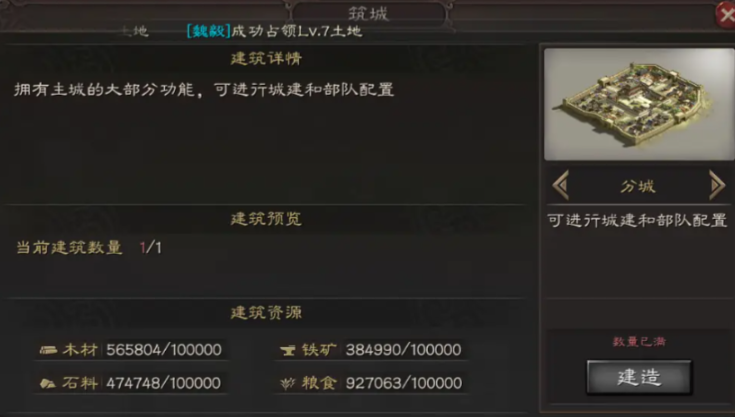Click the iron ore (铁矿) anvil icon
This screenshot has height=417, width=735.
[x=287, y=350]
